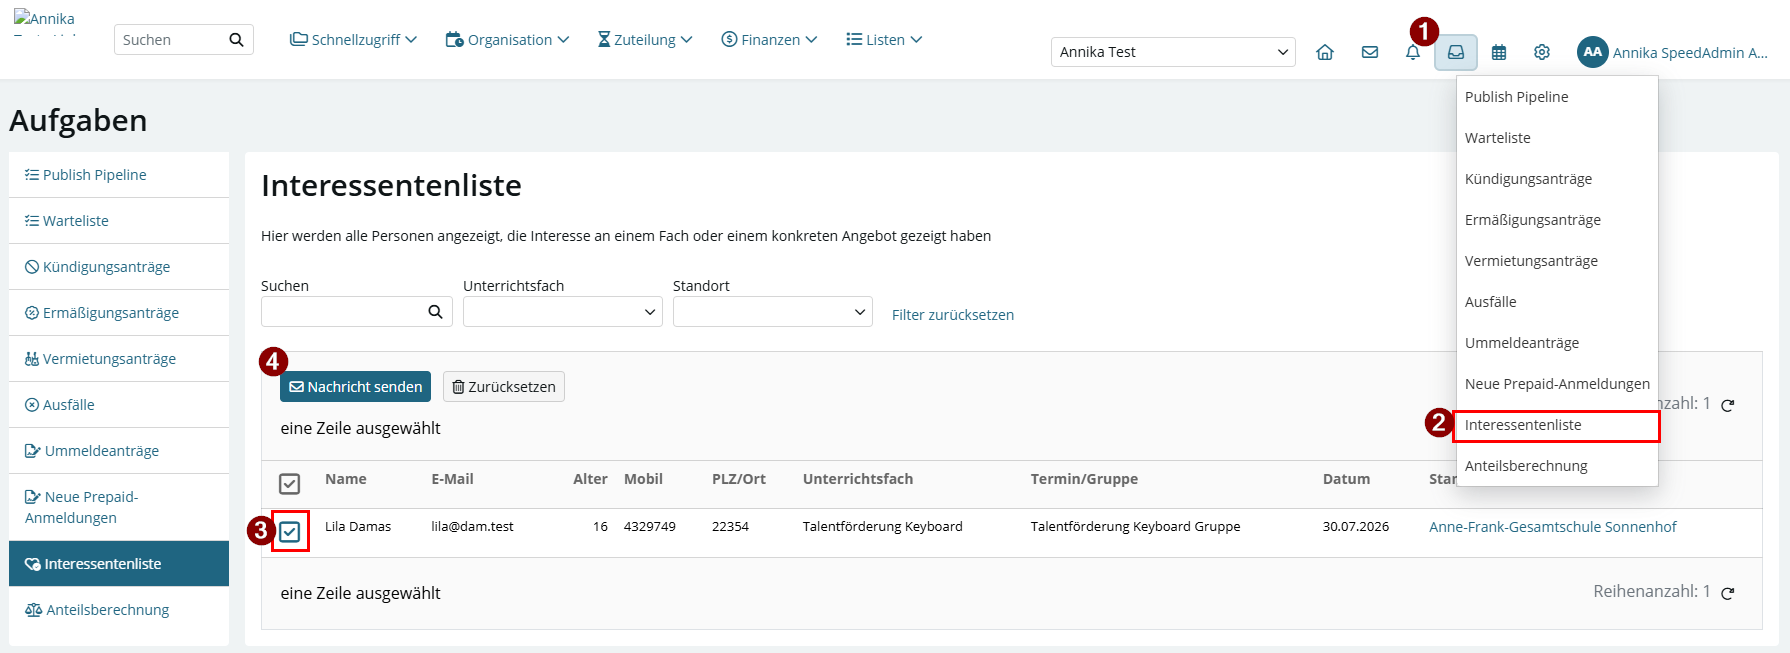Click the Filter zurücksetzen link
The height and width of the screenshot is (653, 1790).
953,315
